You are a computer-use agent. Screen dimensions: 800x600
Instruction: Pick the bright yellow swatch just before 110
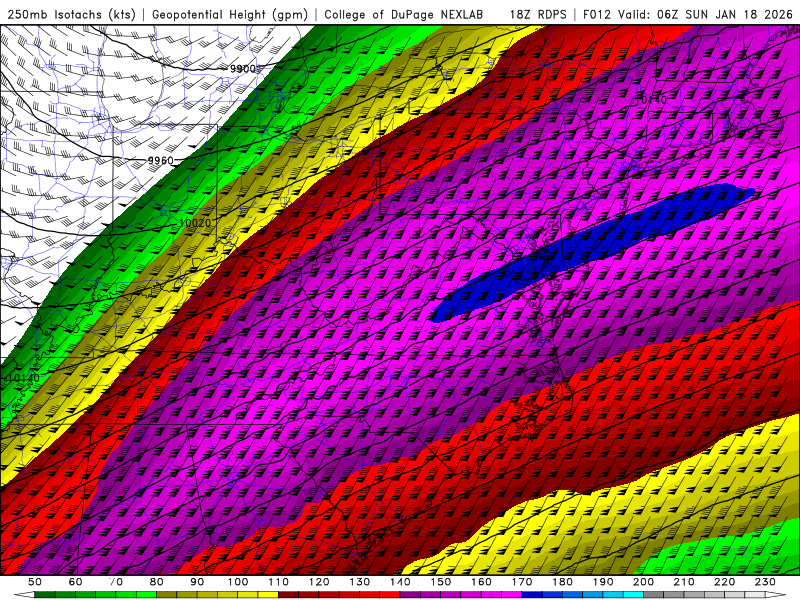tap(268, 595)
